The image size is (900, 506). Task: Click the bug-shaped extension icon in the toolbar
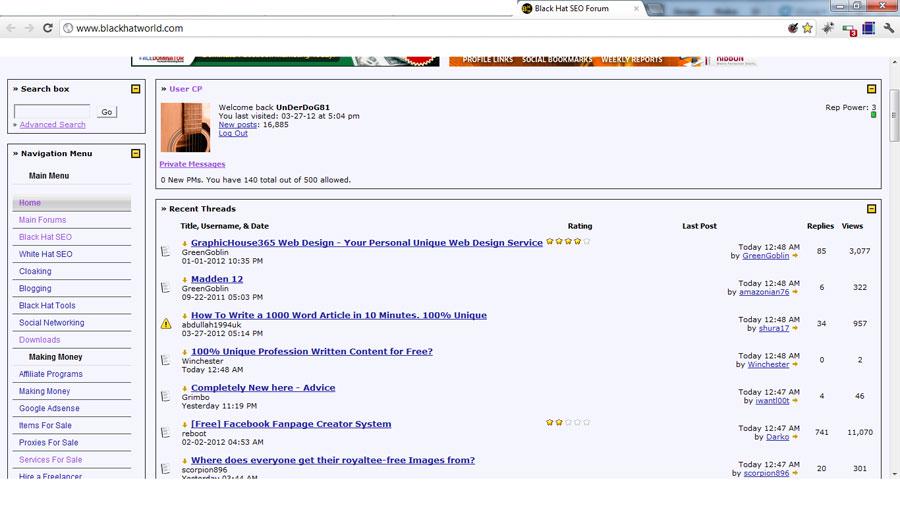point(828,28)
